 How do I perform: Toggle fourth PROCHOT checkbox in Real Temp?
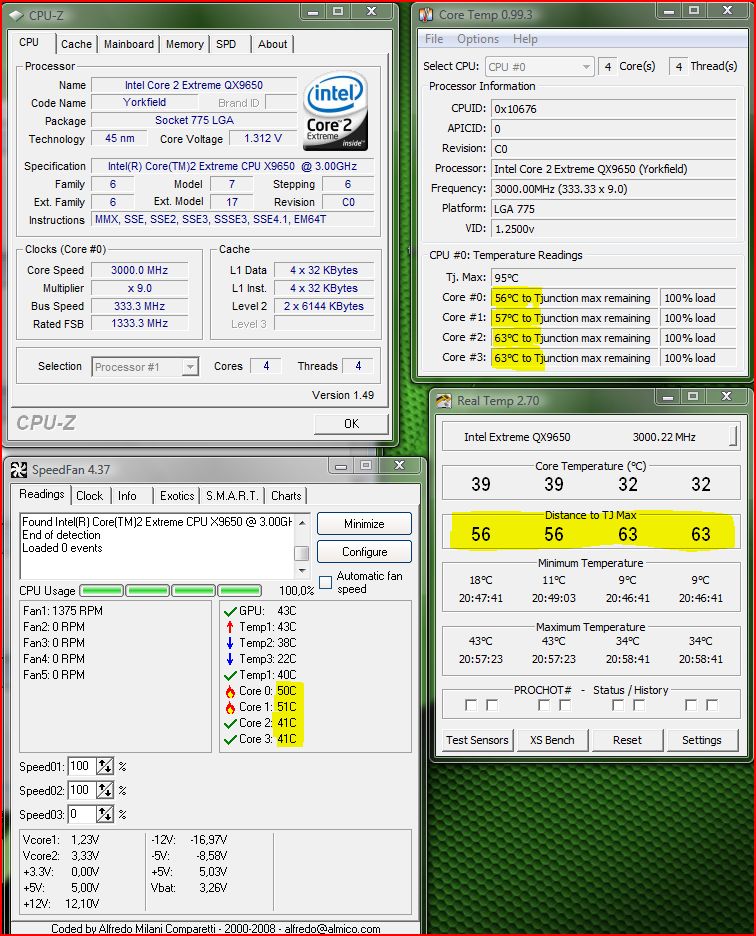565,705
